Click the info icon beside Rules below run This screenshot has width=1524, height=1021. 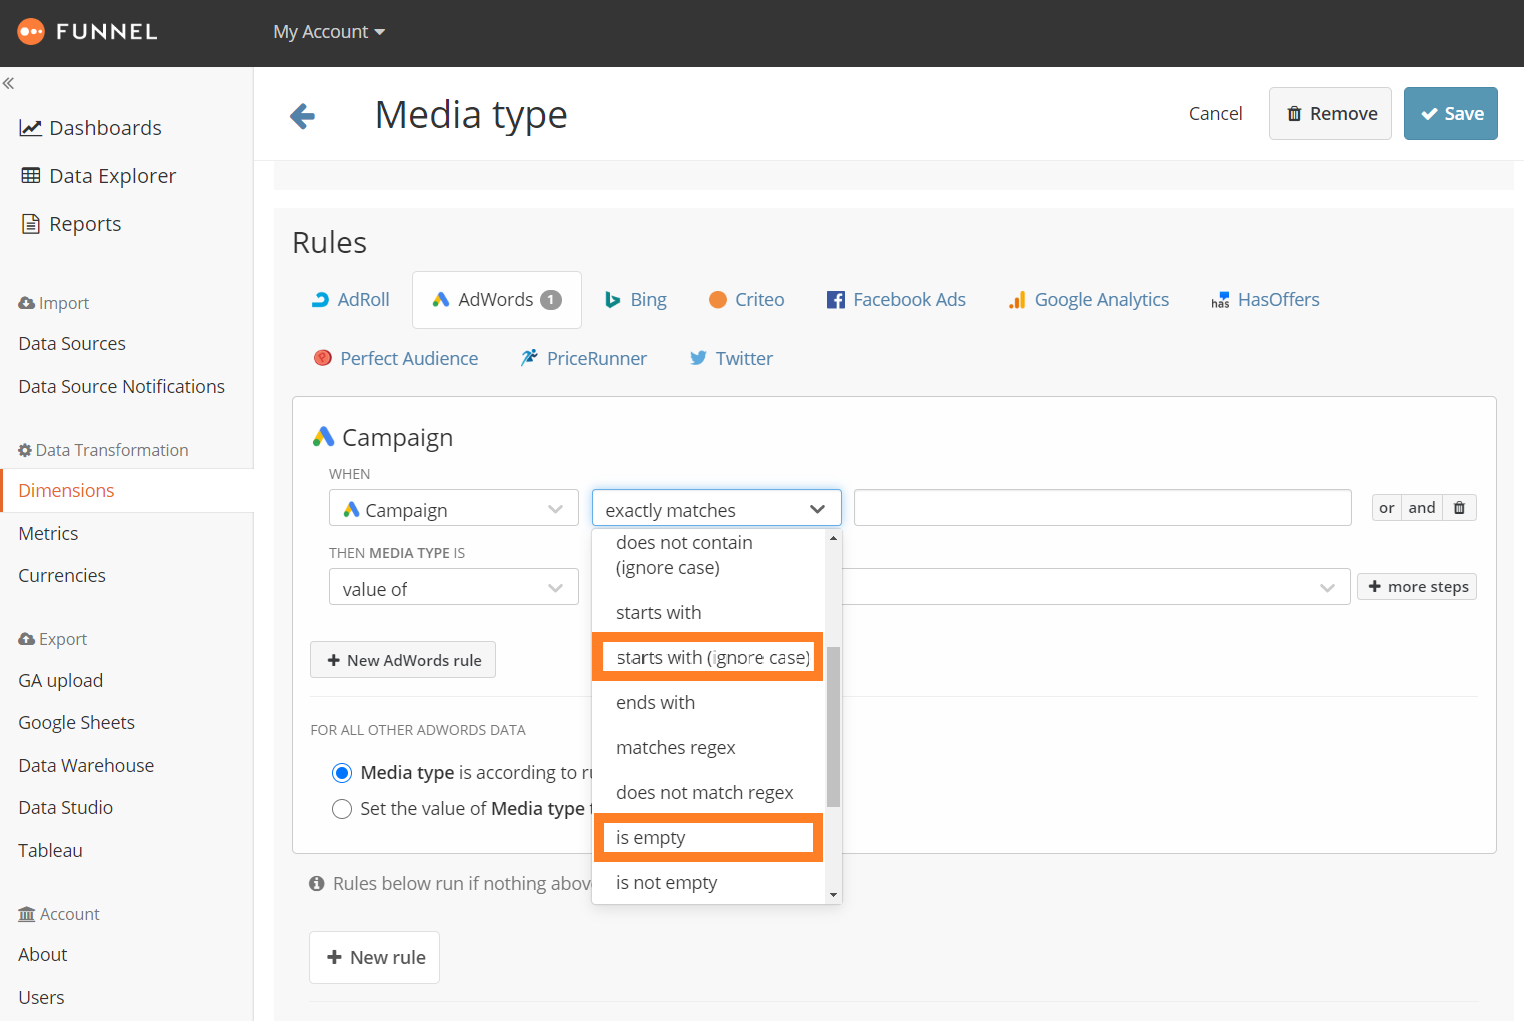(317, 884)
